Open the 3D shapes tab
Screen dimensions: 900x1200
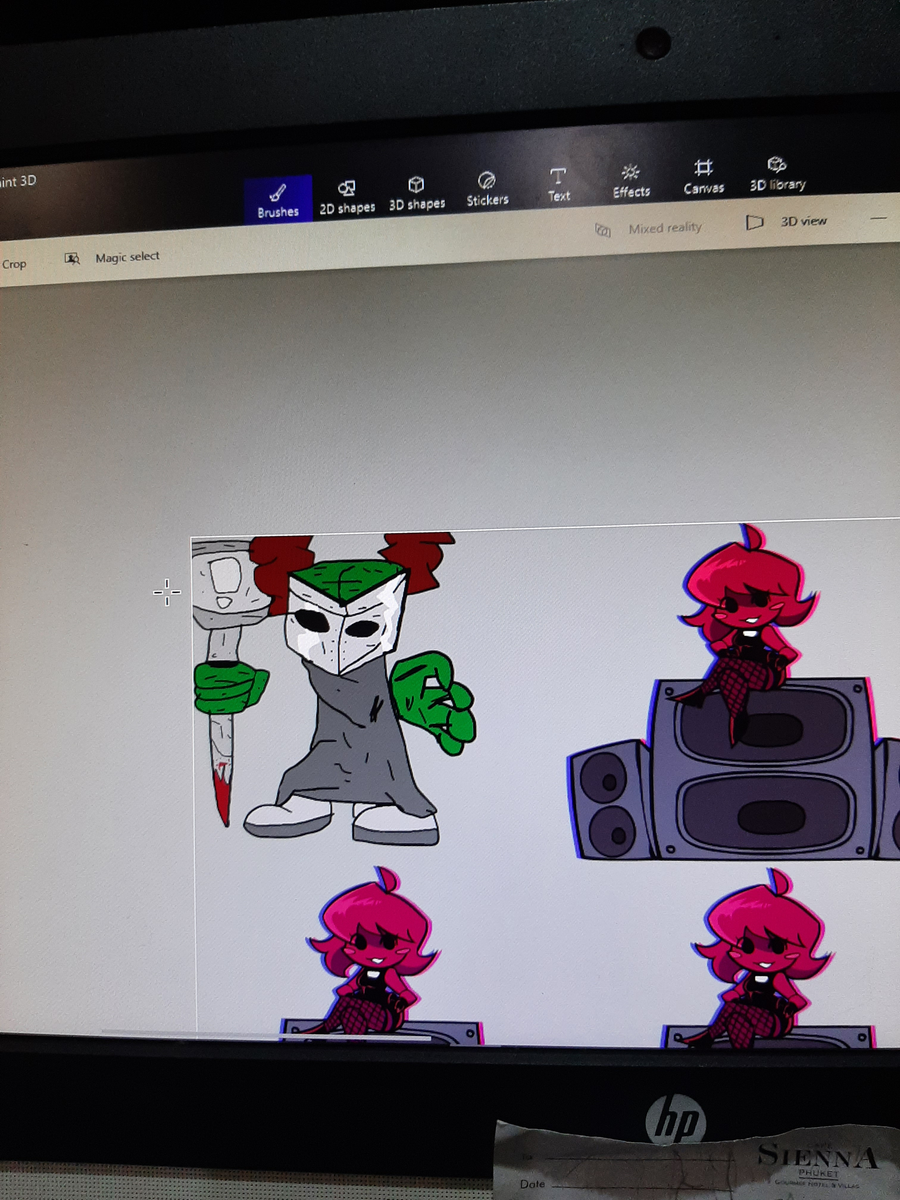[x=417, y=193]
